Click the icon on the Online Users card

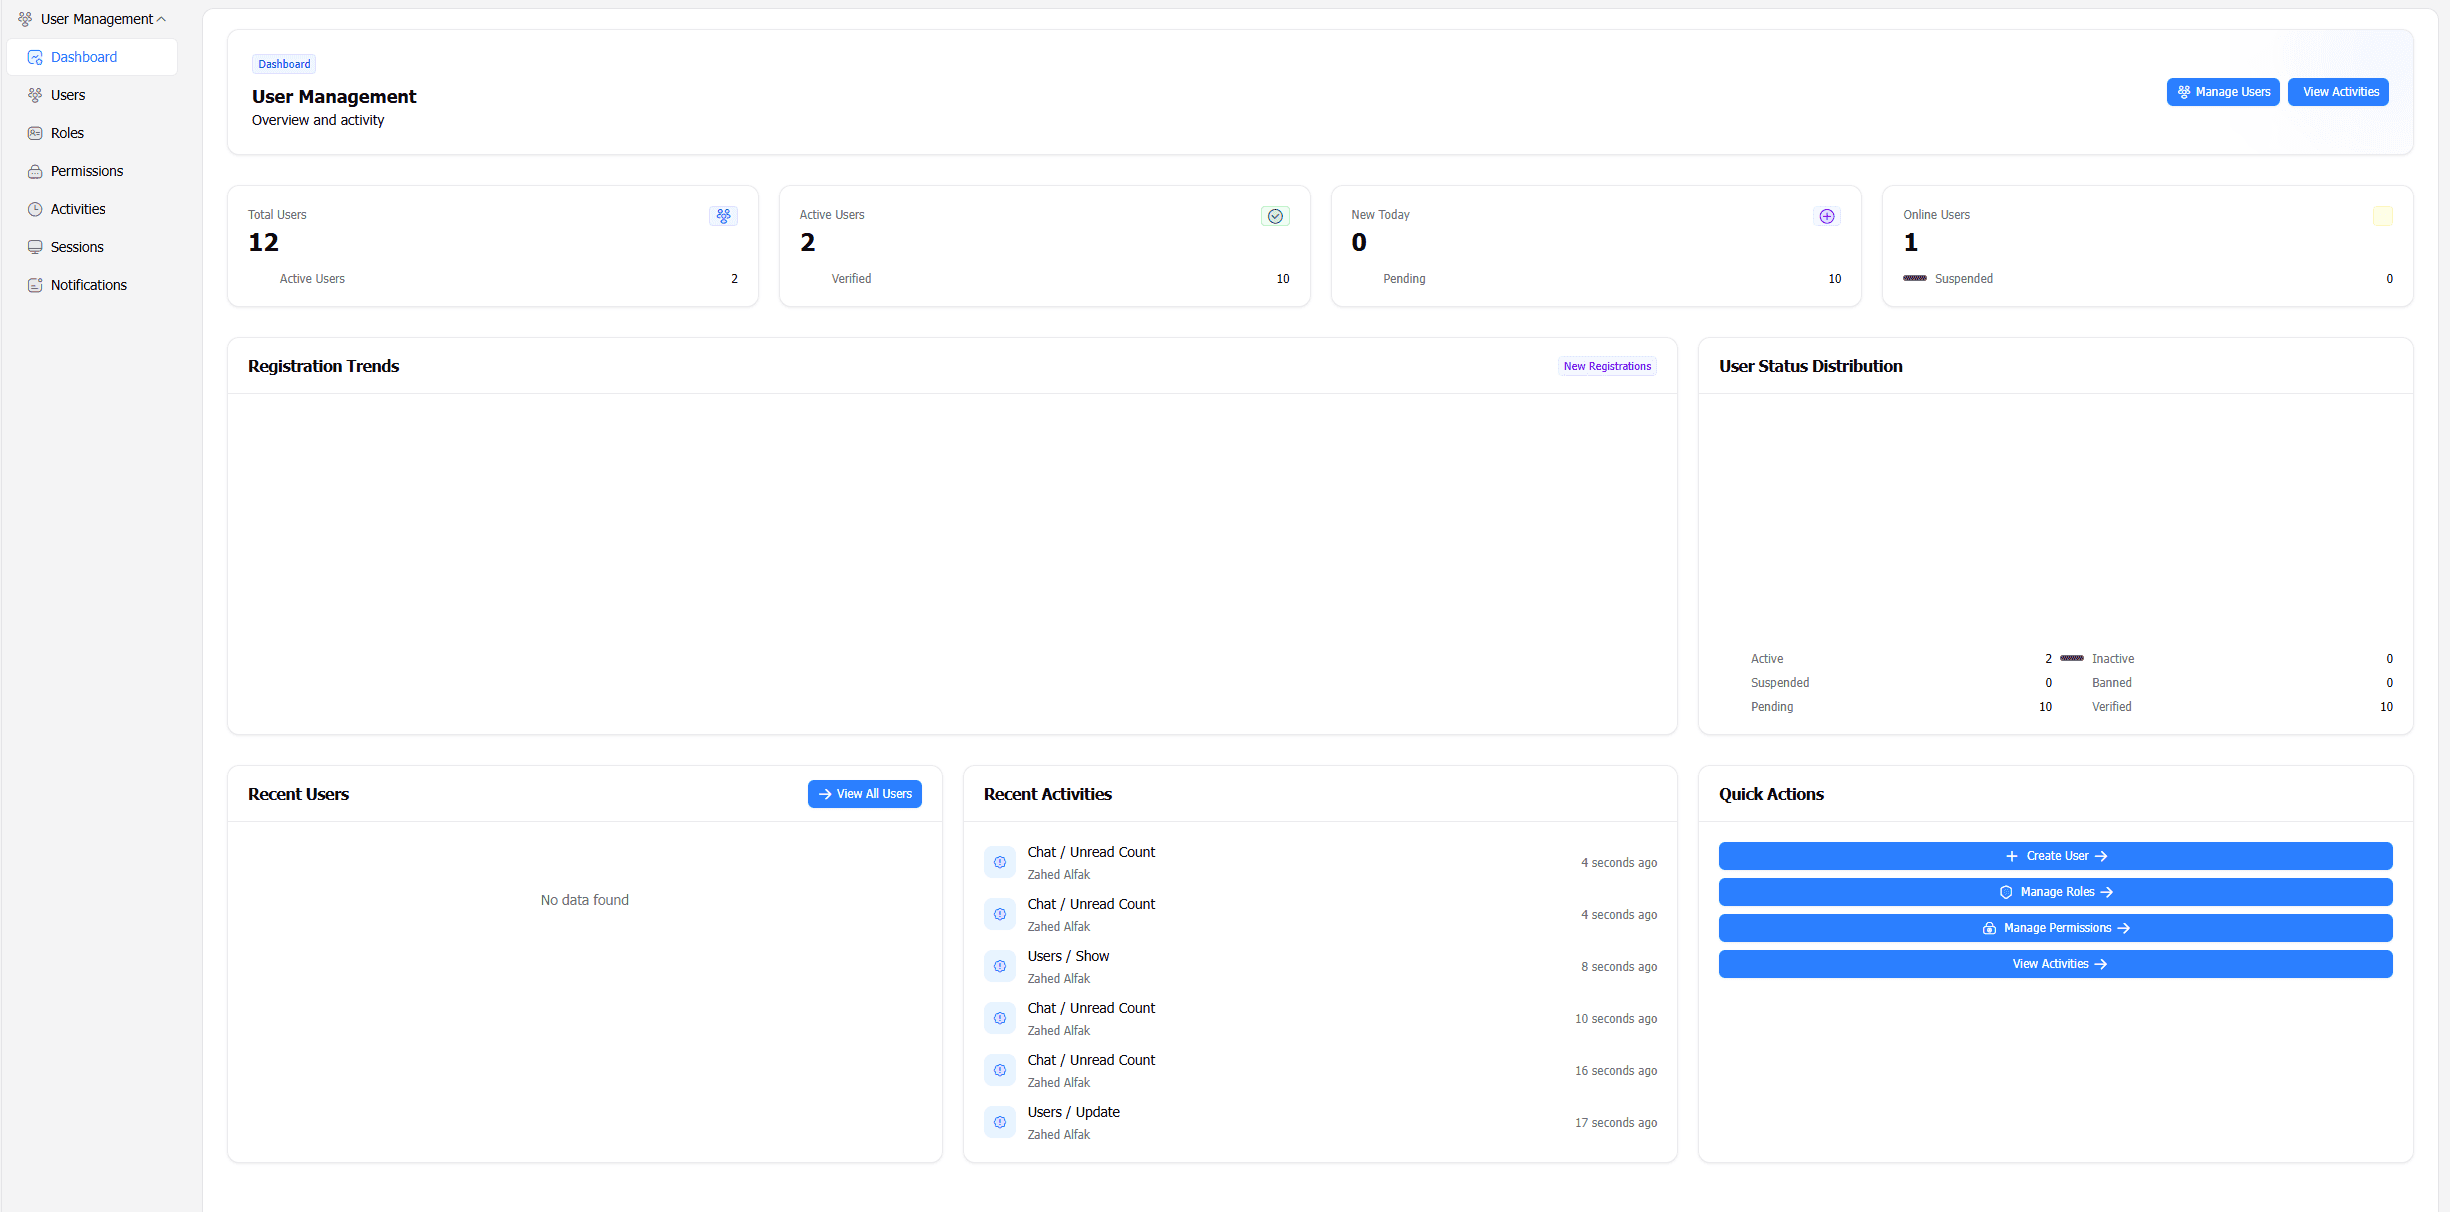[2383, 216]
